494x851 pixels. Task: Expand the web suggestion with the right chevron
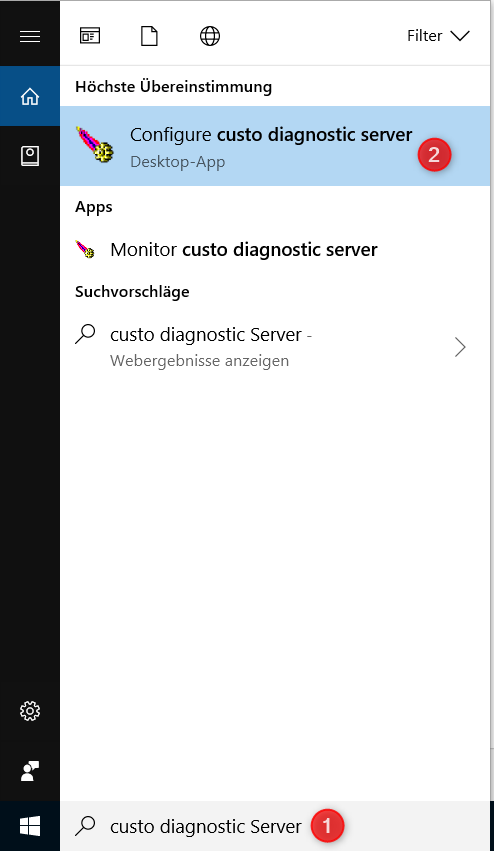click(x=460, y=347)
